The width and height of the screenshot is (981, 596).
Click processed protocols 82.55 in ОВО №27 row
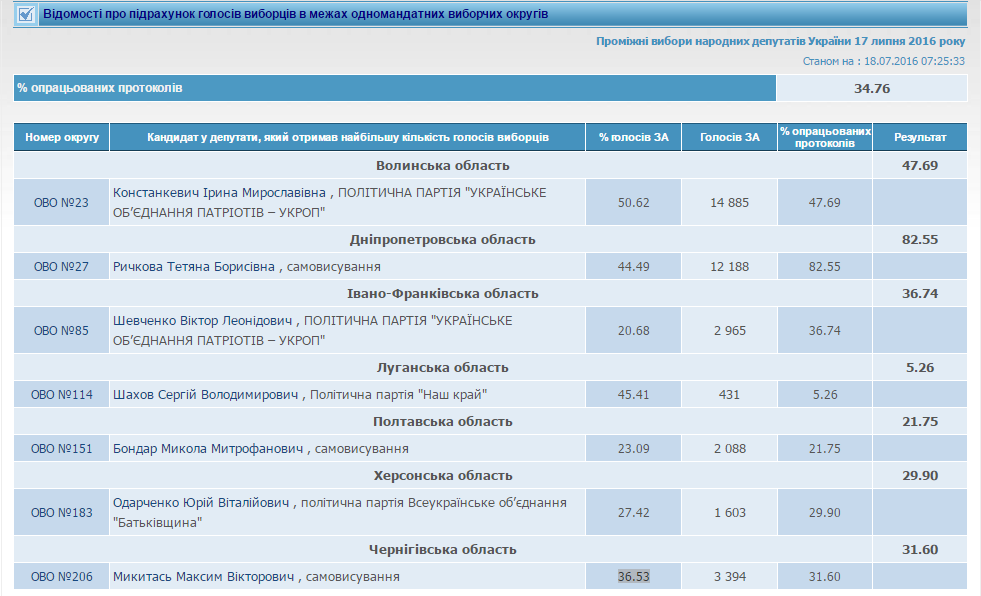click(825, 266)
